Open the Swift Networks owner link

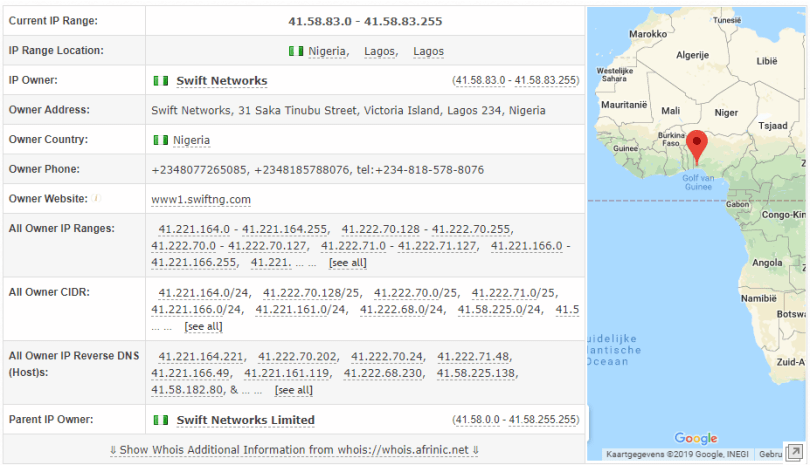[221, 81]
